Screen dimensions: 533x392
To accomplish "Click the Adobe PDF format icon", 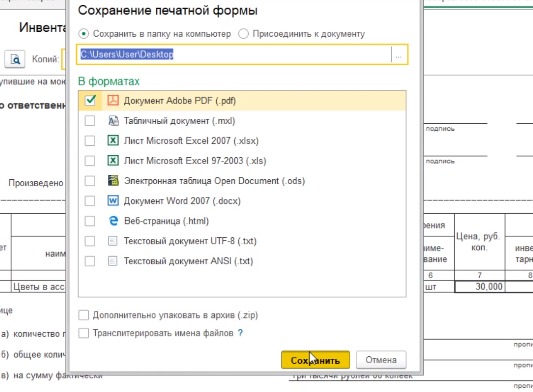I will tap(113, 100).
